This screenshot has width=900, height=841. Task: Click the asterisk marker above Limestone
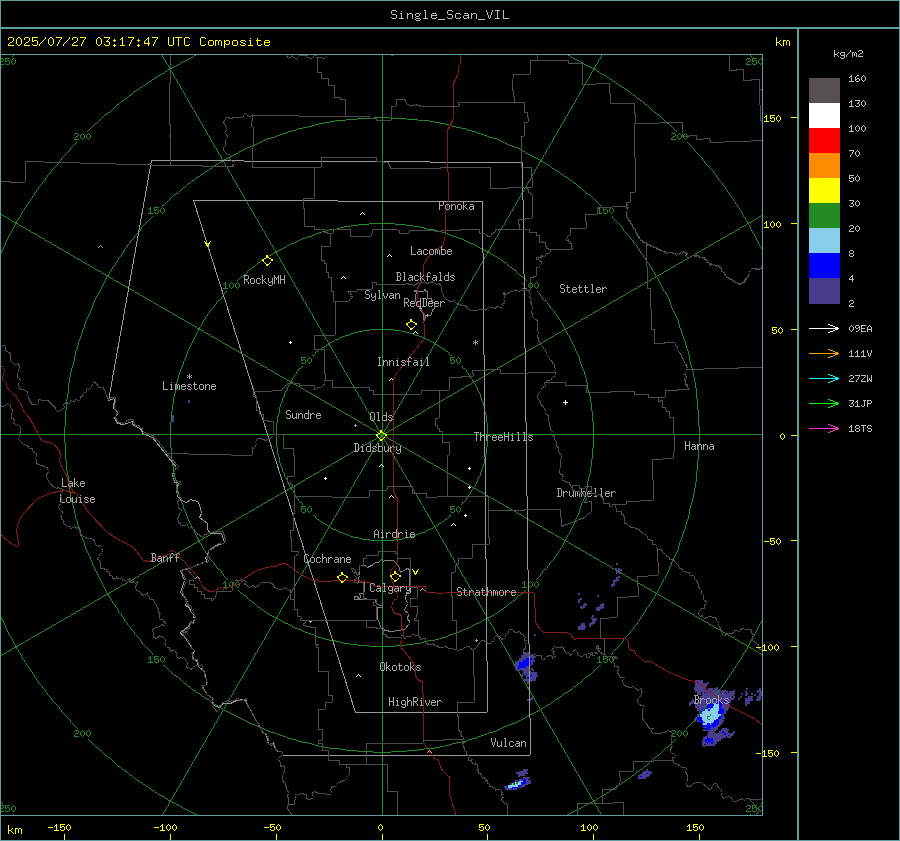pos(189,377)
